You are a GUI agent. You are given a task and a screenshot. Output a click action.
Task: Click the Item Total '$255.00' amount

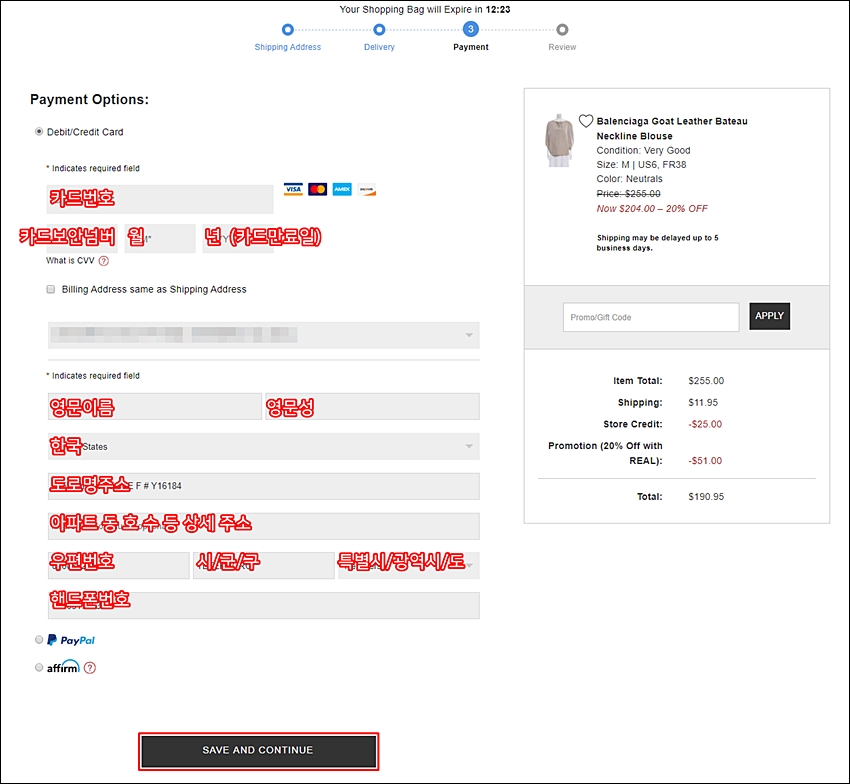[x=706, y=381]
